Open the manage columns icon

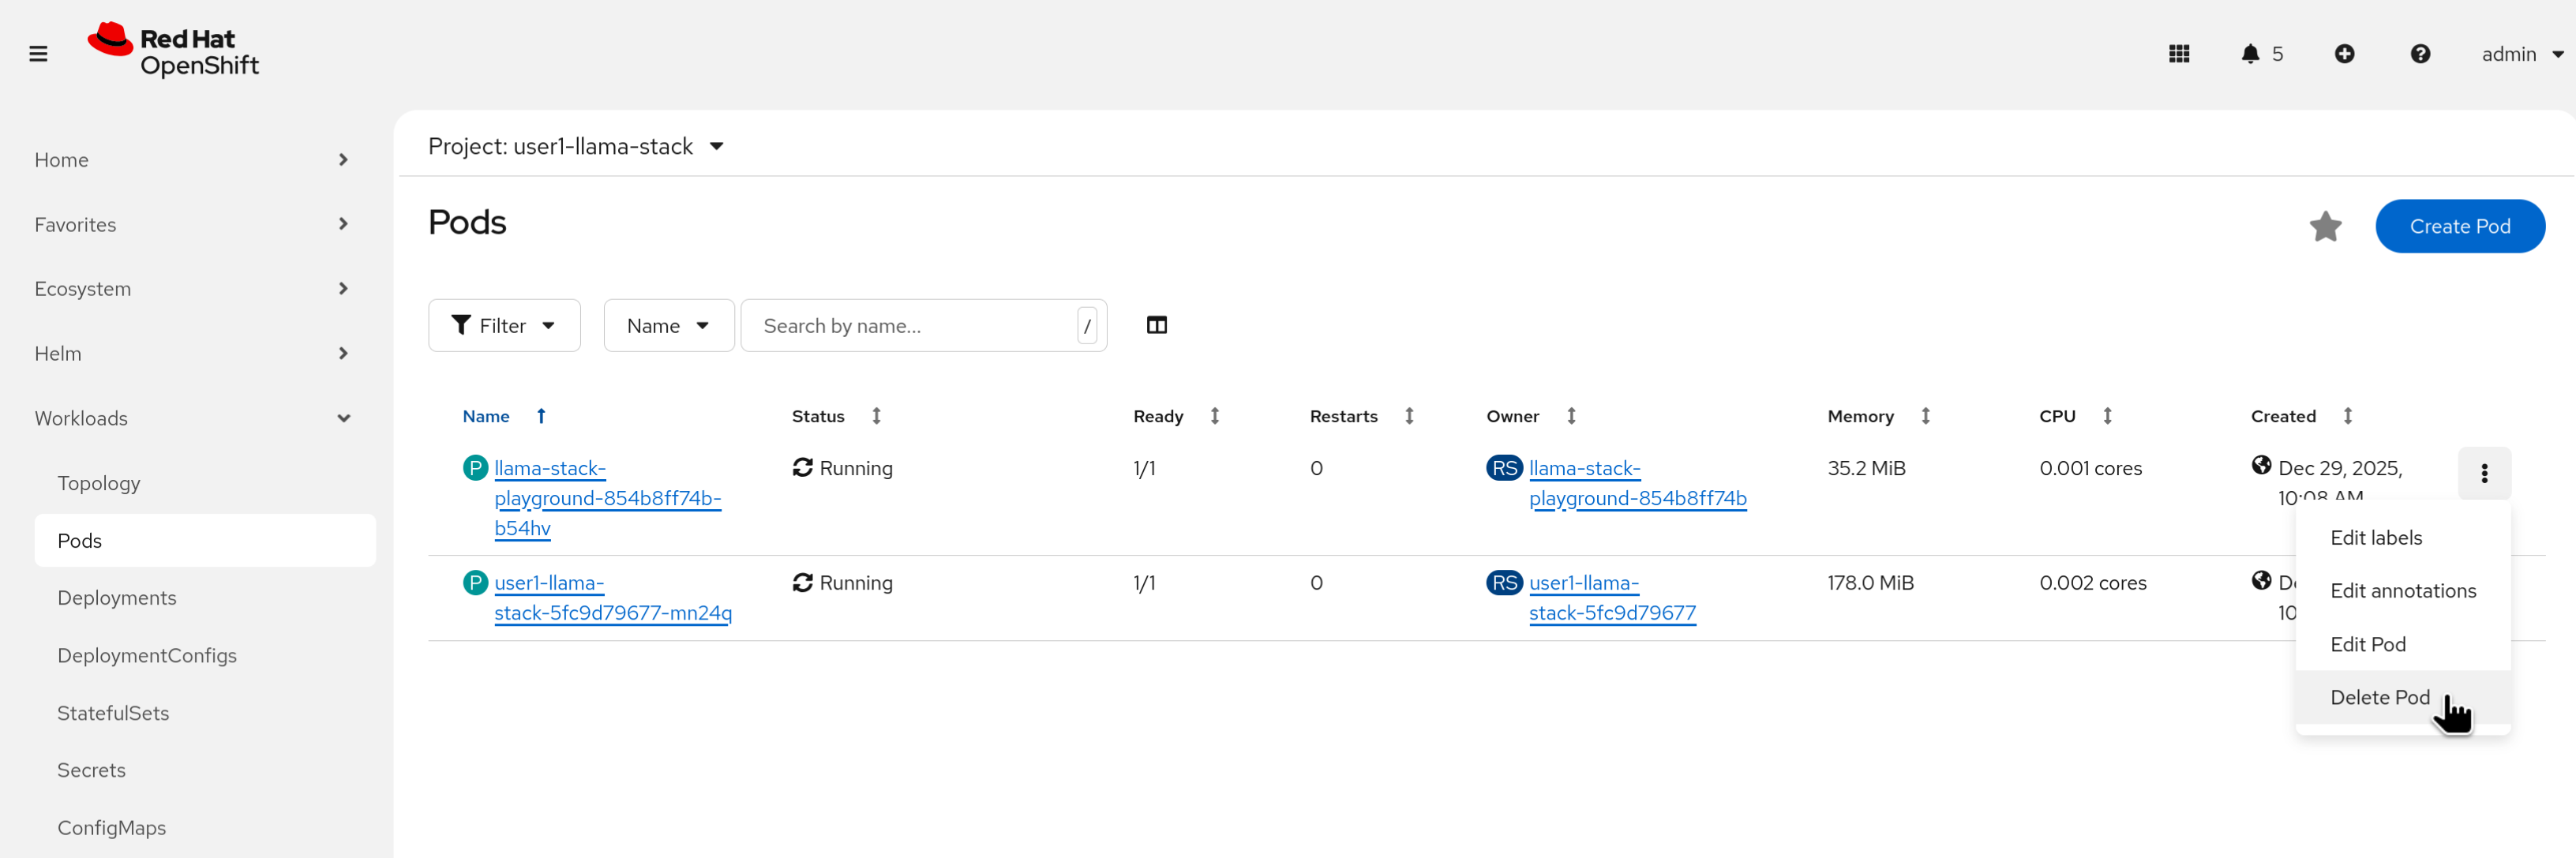(x=1156, y=325)
